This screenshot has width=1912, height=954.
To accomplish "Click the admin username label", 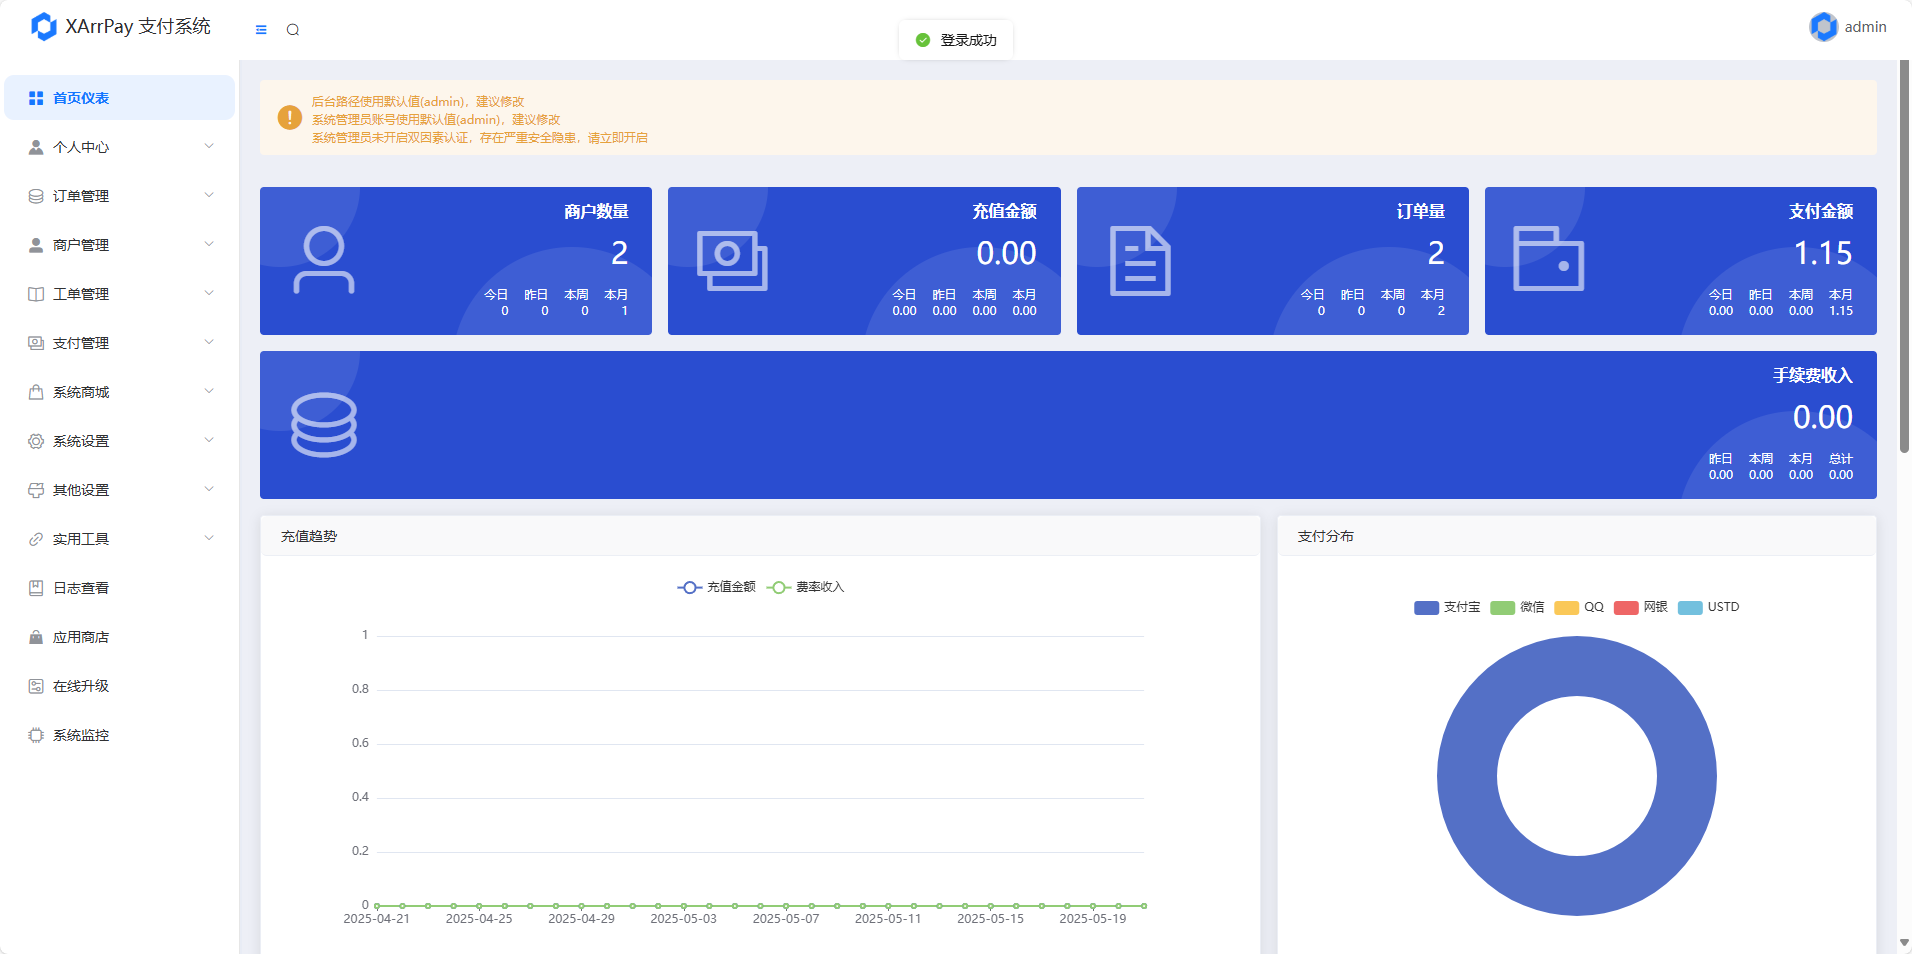I will [1865, 27].
